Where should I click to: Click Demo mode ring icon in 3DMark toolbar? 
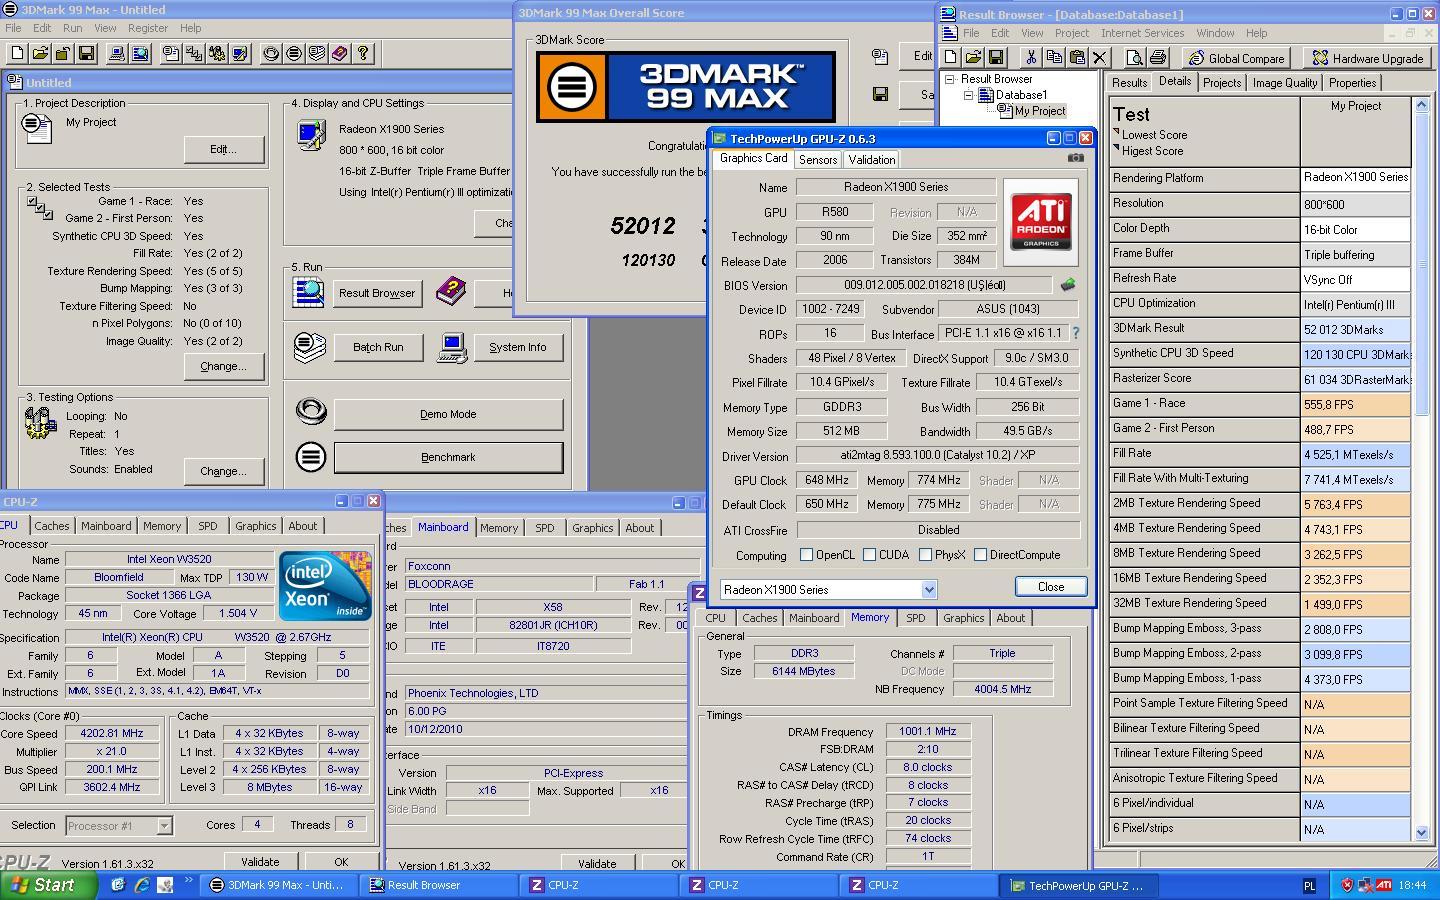(271, 53)
